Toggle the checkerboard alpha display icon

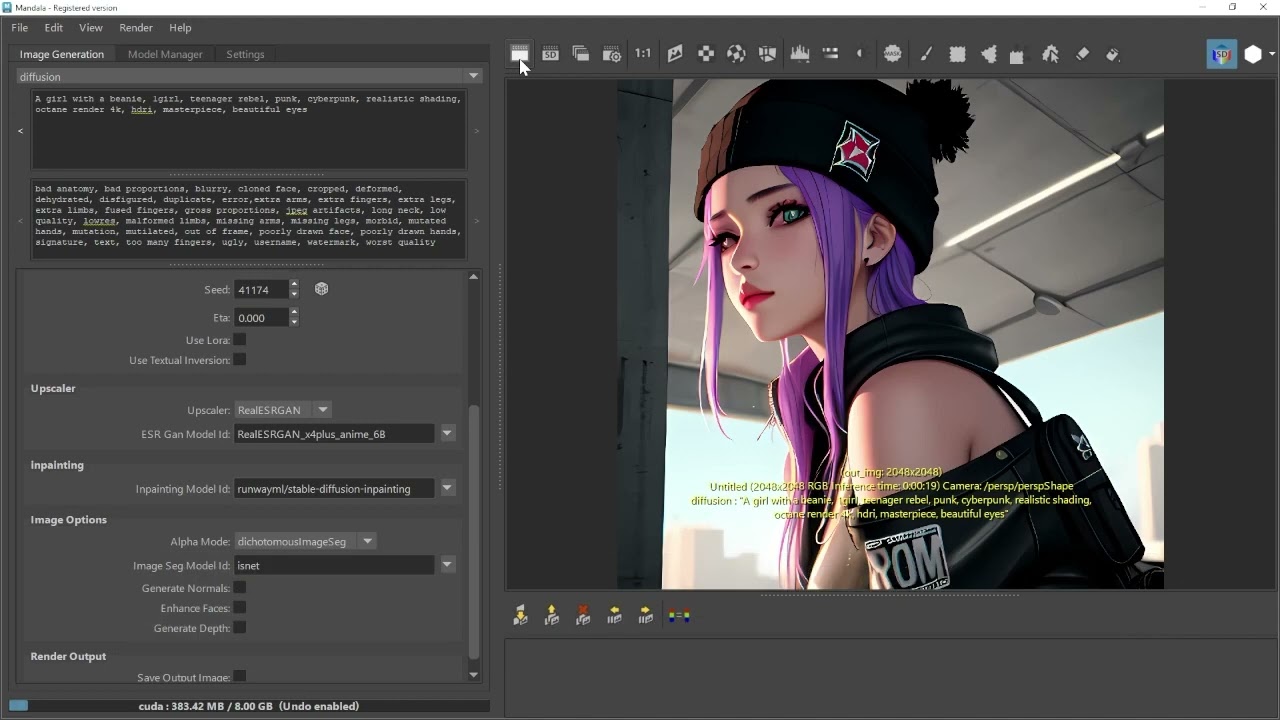pyautogui.click(x=706, y=54)
